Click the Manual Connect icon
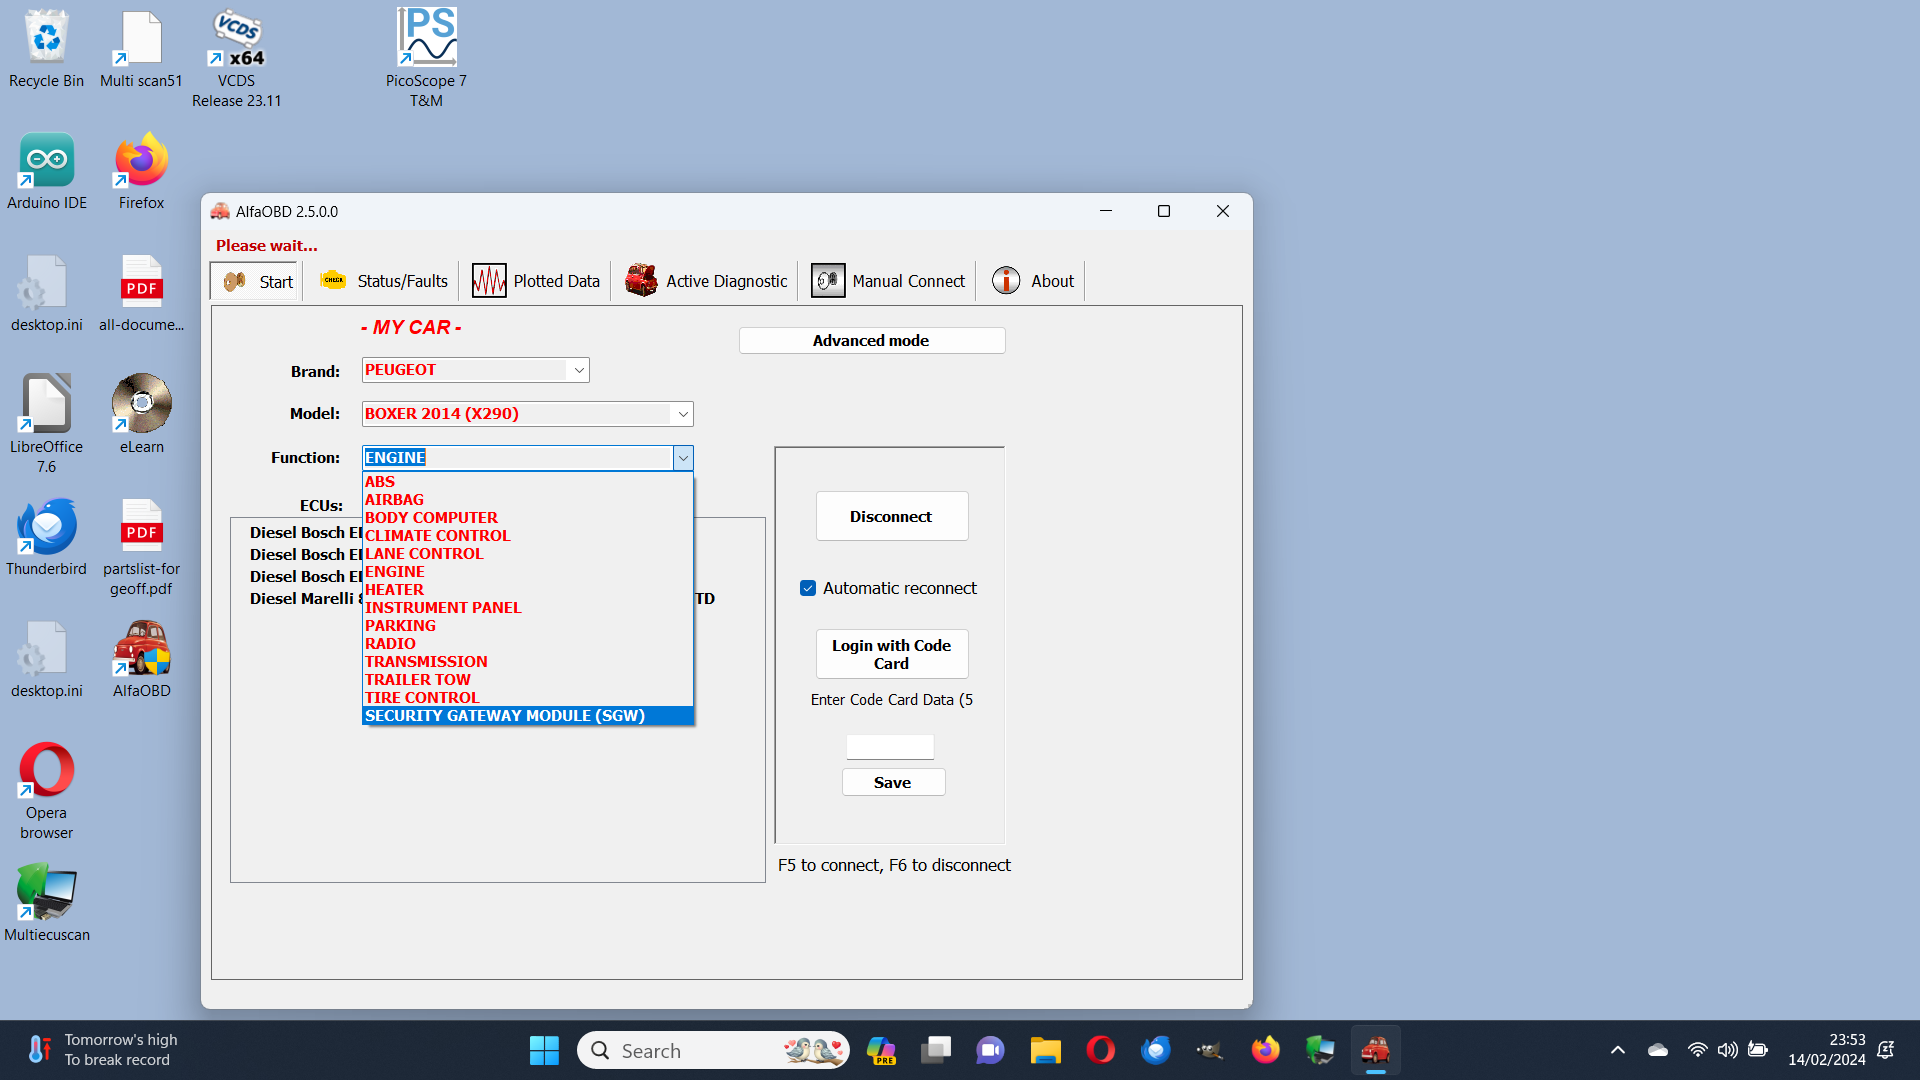The width and height of the screenshot is (1920, 1080). (827, 280)
